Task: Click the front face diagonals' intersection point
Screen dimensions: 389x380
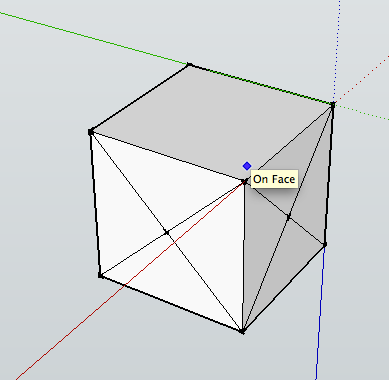Action: 167,232
